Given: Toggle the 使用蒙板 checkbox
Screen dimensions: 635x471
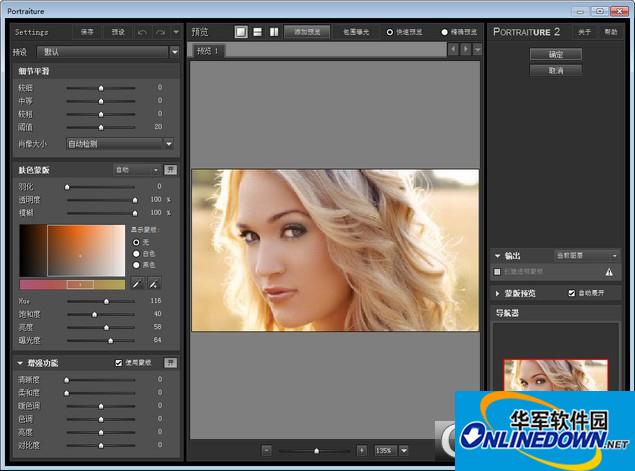Looking at the screenshot, I should (x=119, y=362).
